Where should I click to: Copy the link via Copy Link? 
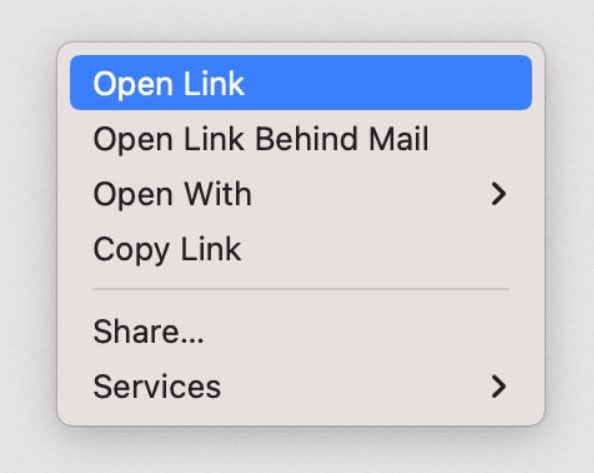[x=301, y=249]
